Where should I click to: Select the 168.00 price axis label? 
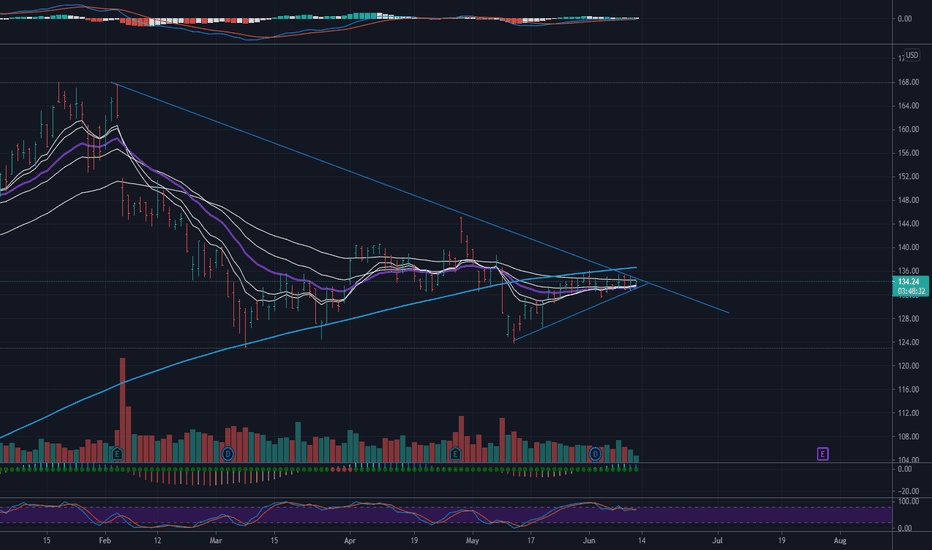pyautogui.click(x=908, y=83)
